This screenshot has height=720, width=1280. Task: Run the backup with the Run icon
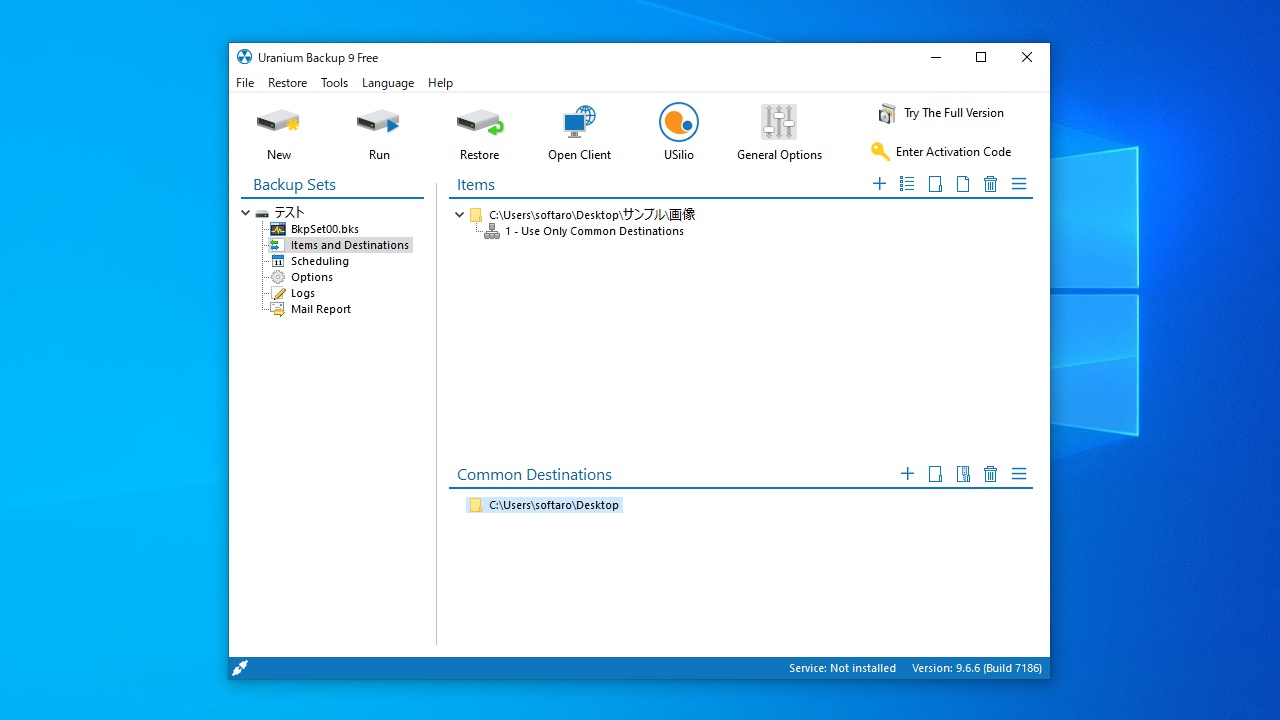379,122
